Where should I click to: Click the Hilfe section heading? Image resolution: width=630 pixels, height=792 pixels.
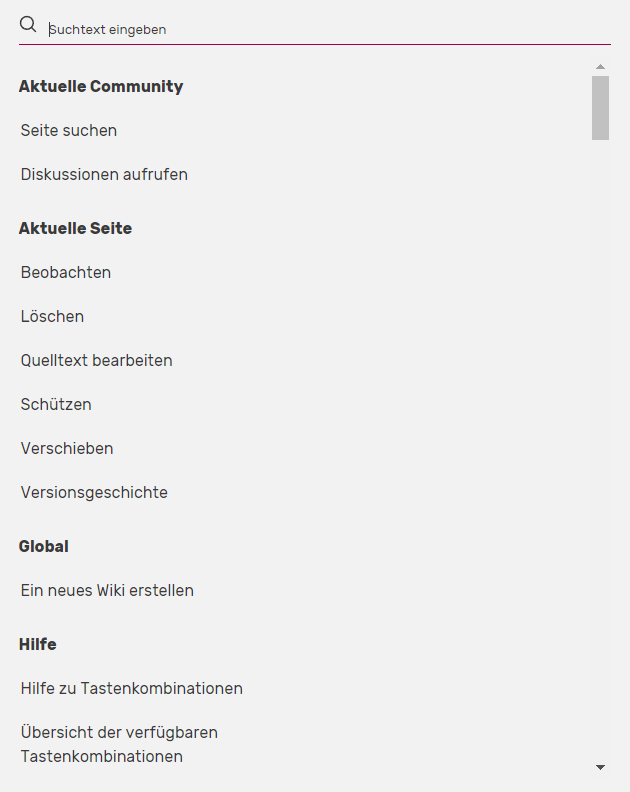[37, 644]
